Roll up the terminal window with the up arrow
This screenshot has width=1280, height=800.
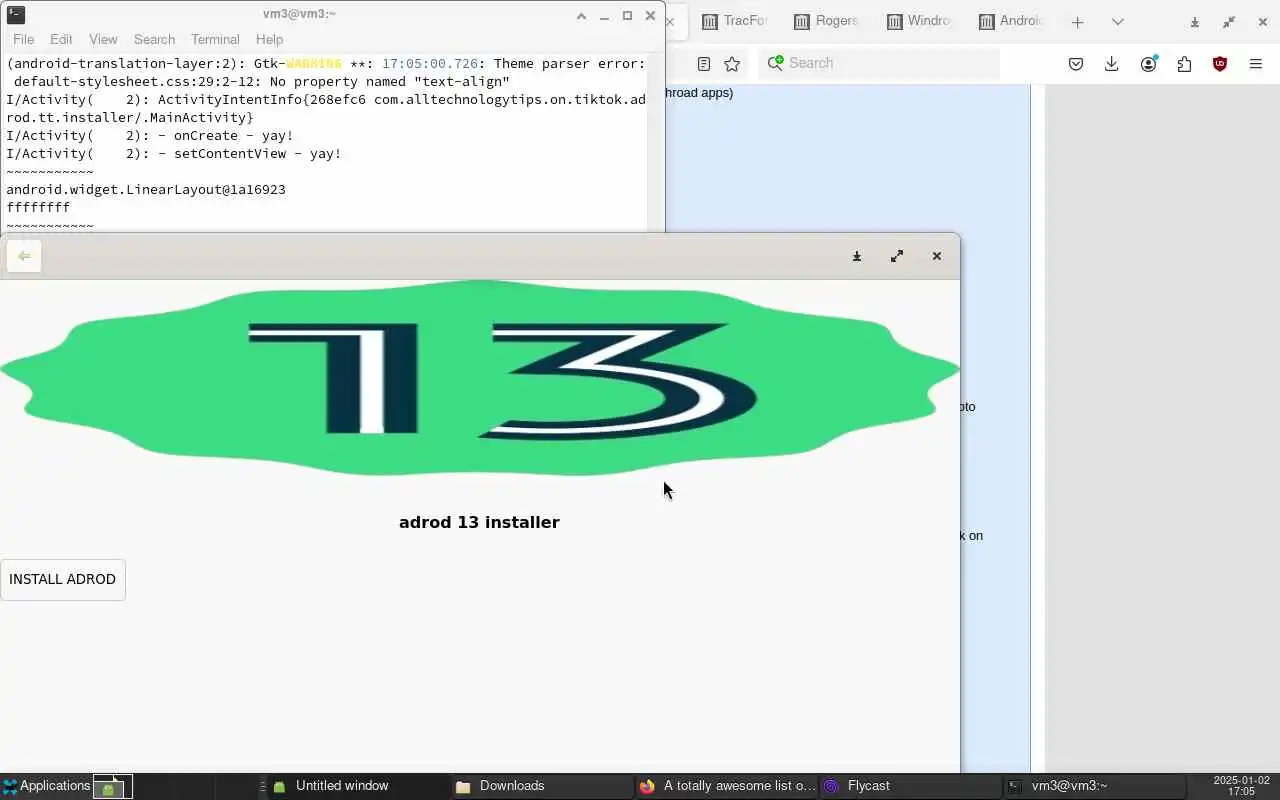click(x=581, y=16)
